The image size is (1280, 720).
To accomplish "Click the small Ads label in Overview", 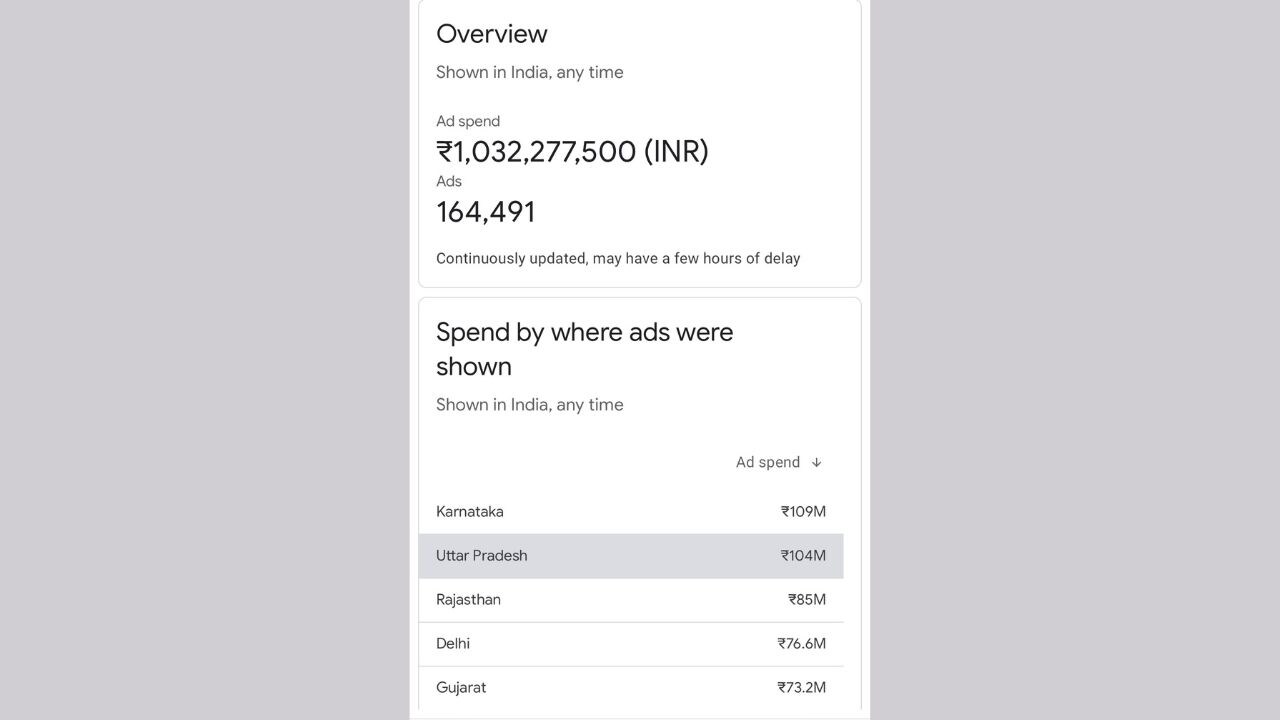I will pos(449,181).
